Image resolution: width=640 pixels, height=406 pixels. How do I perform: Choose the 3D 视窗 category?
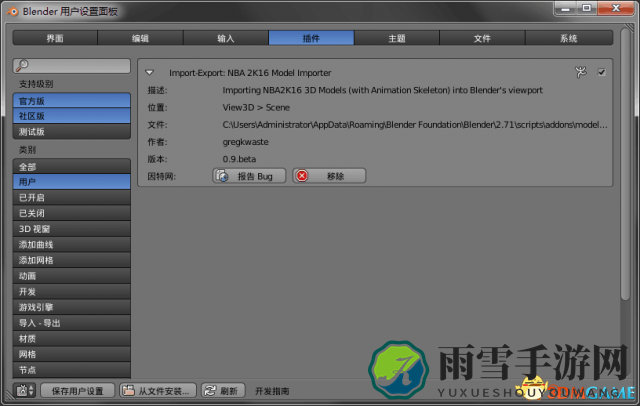(72, 229)
